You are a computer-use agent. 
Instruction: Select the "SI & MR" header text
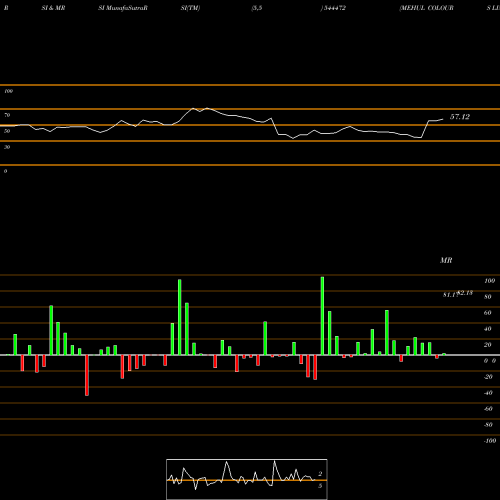[x=53, y=8]
